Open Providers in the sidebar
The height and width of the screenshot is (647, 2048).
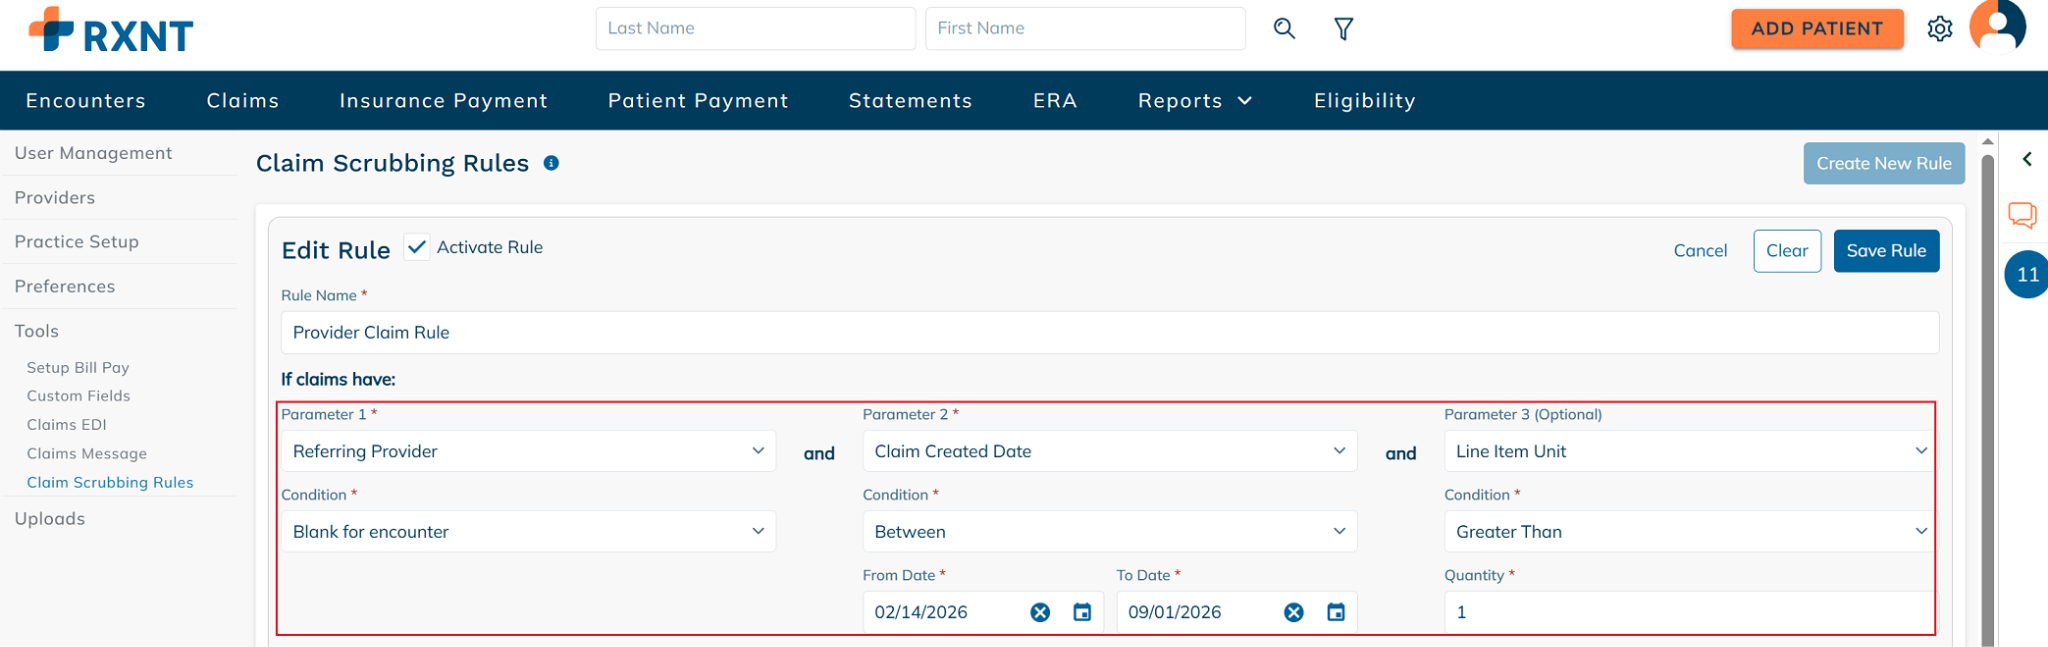[x=55, y=198]
